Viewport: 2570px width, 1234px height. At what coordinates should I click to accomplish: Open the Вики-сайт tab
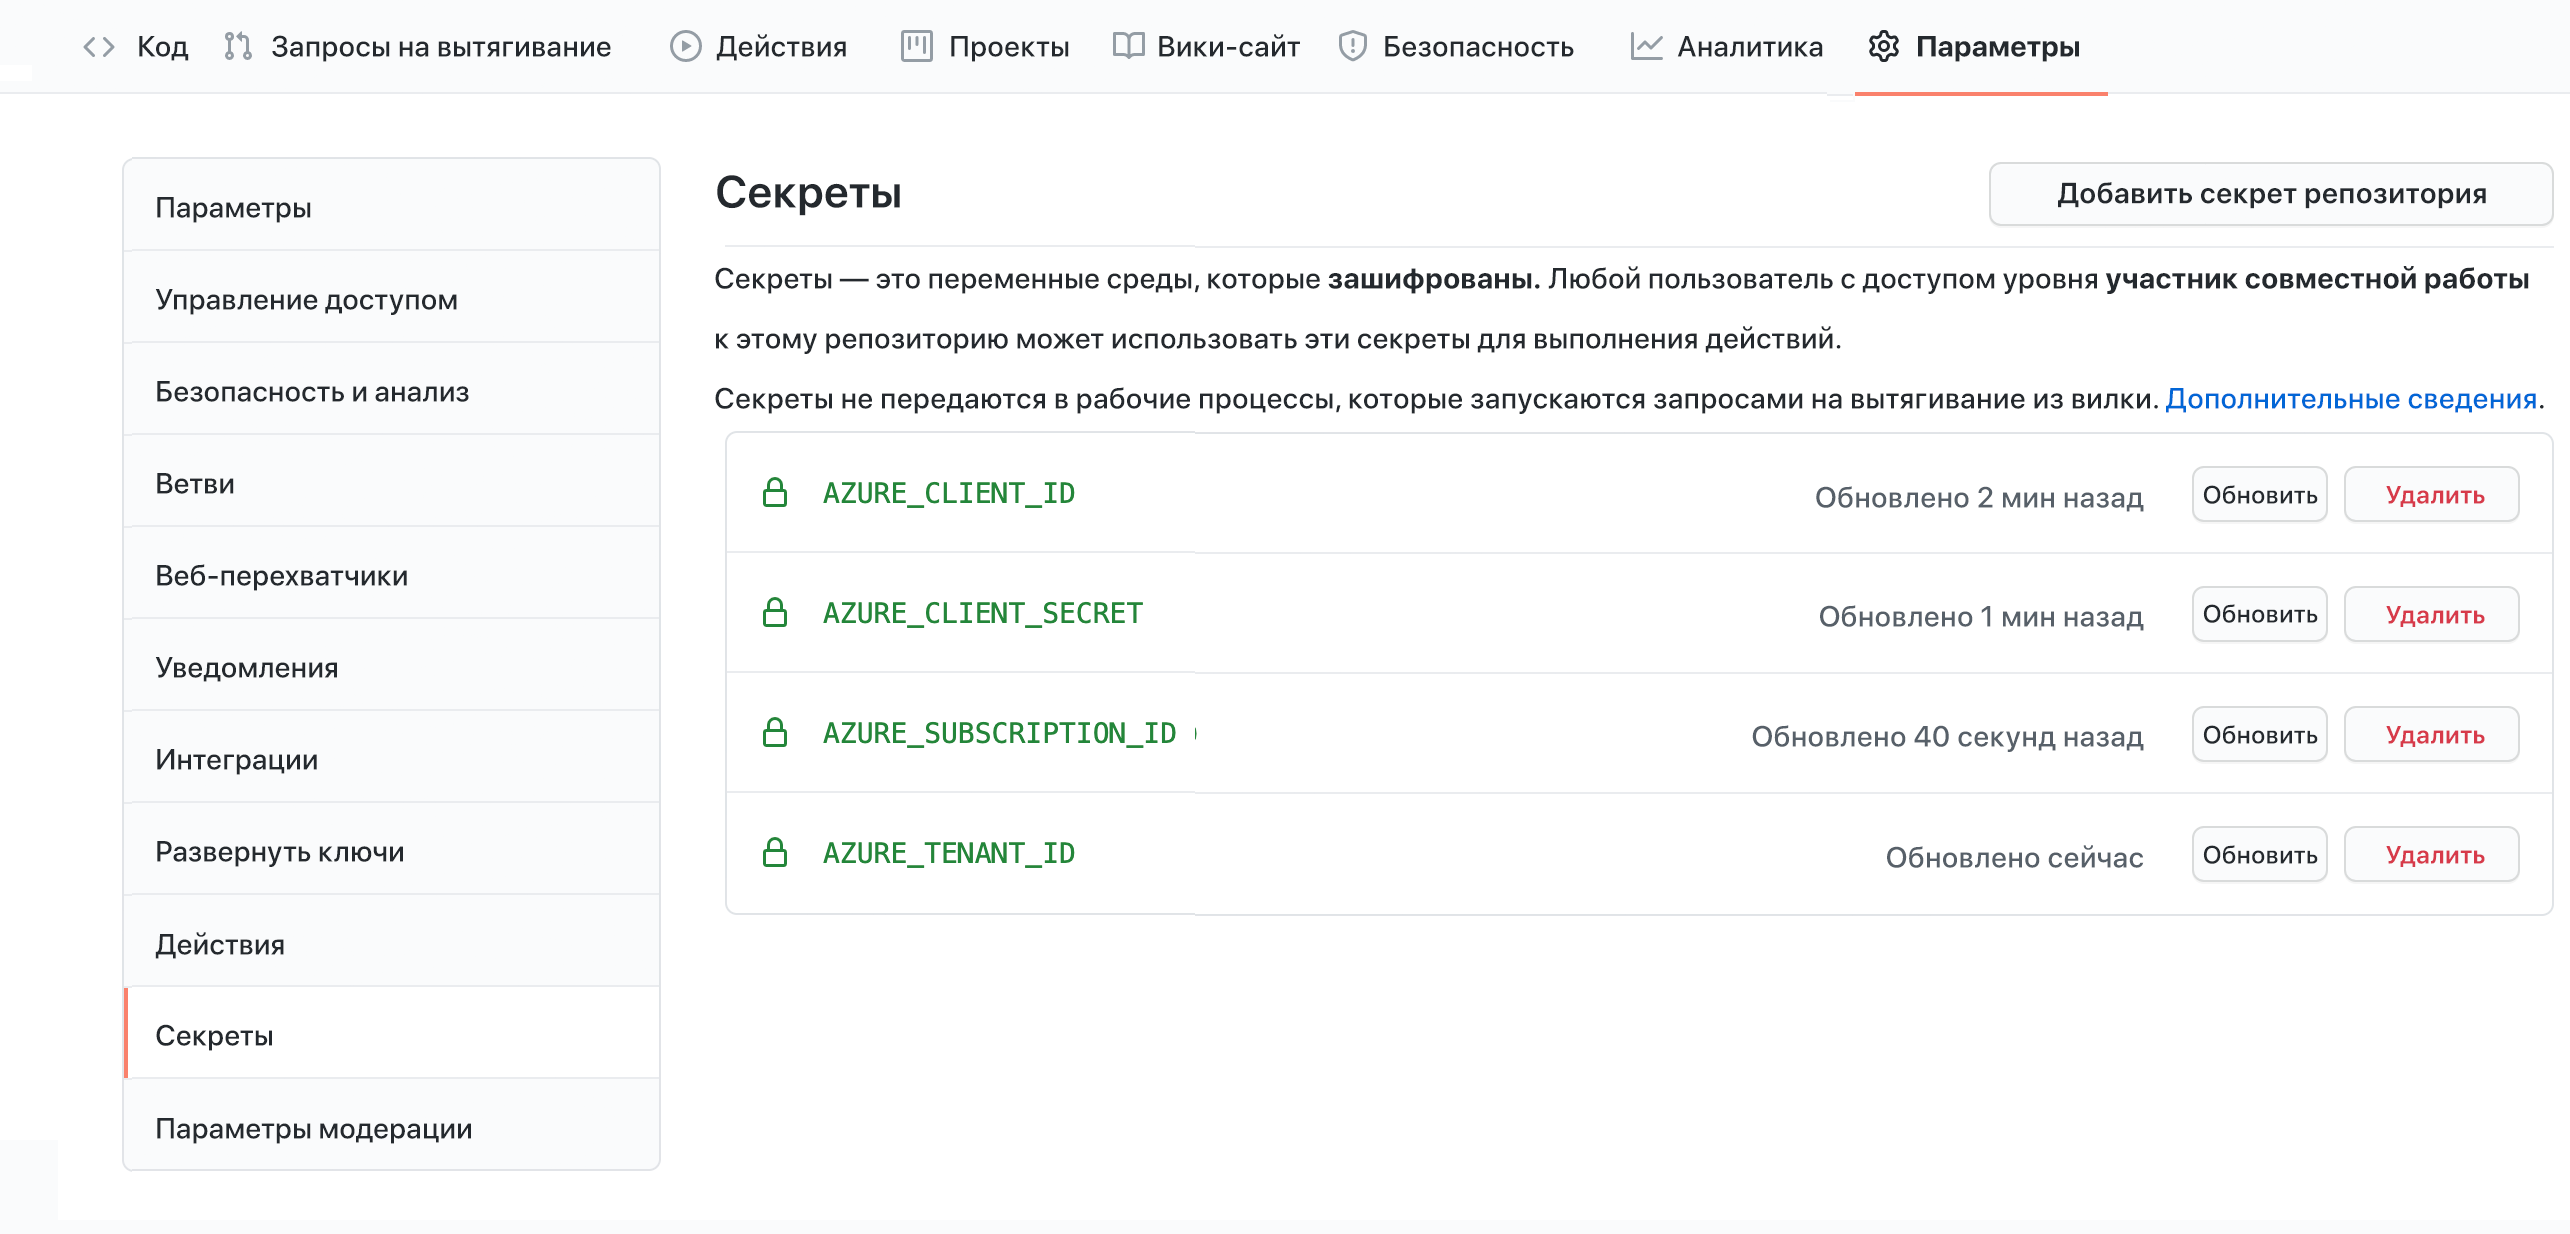[1207, 47]
